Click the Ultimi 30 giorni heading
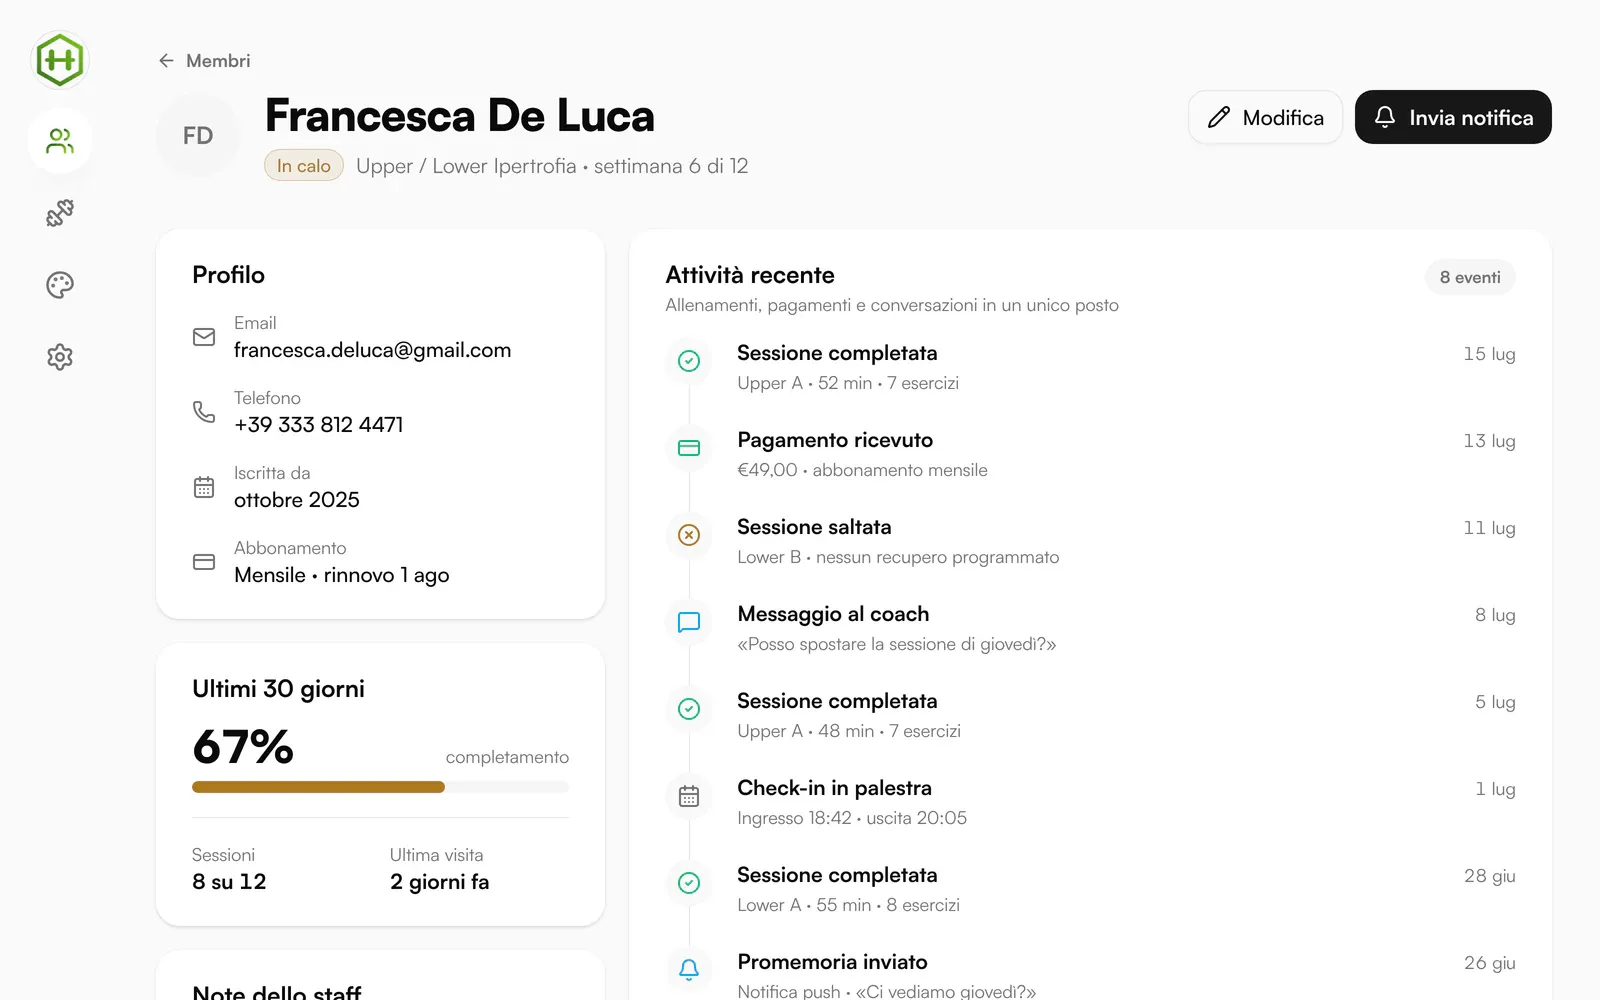The image size is (1600, 1000). (x=278, y=689)
